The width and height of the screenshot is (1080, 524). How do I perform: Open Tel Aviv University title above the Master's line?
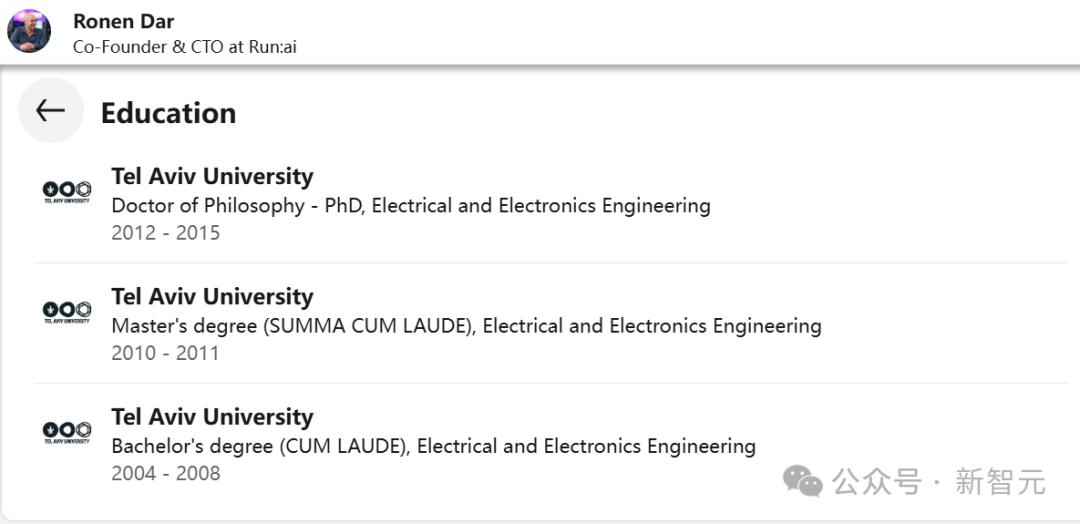click(x=212, y=297)
